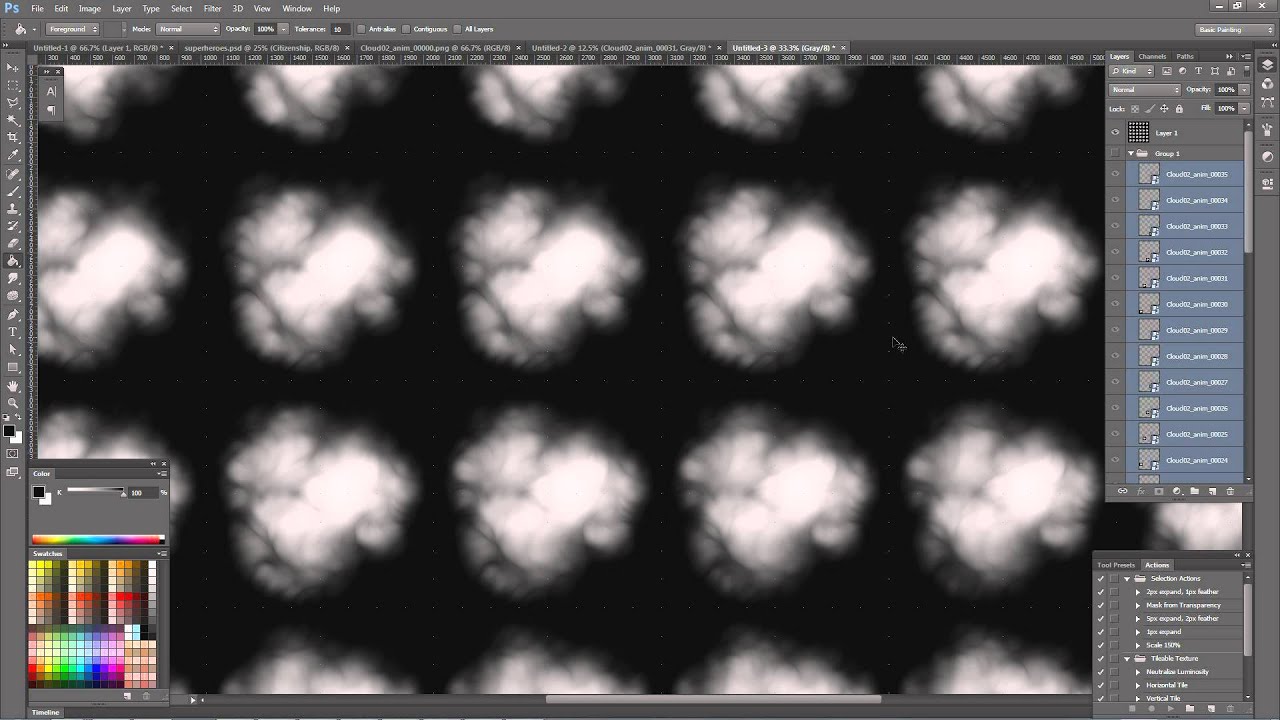Select the Move tool
Viewport: 1280px width, 720px height.
13,67
